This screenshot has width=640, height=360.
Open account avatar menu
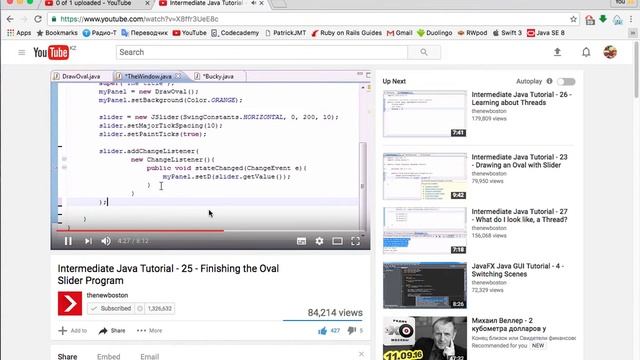tap(610, 52)
